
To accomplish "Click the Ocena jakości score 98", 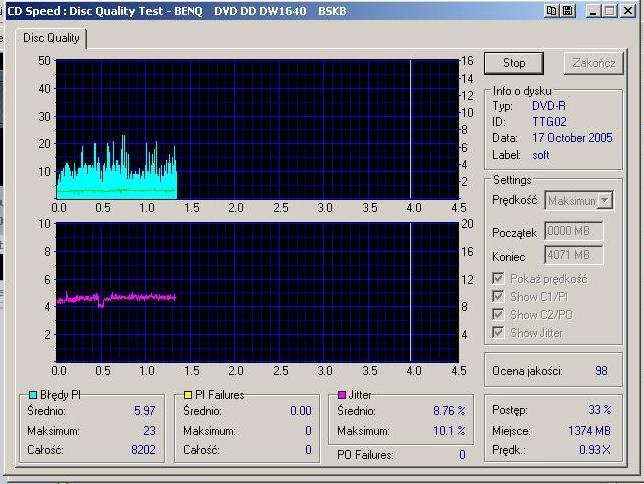I will pyautogui.click(x=601, y=371).
